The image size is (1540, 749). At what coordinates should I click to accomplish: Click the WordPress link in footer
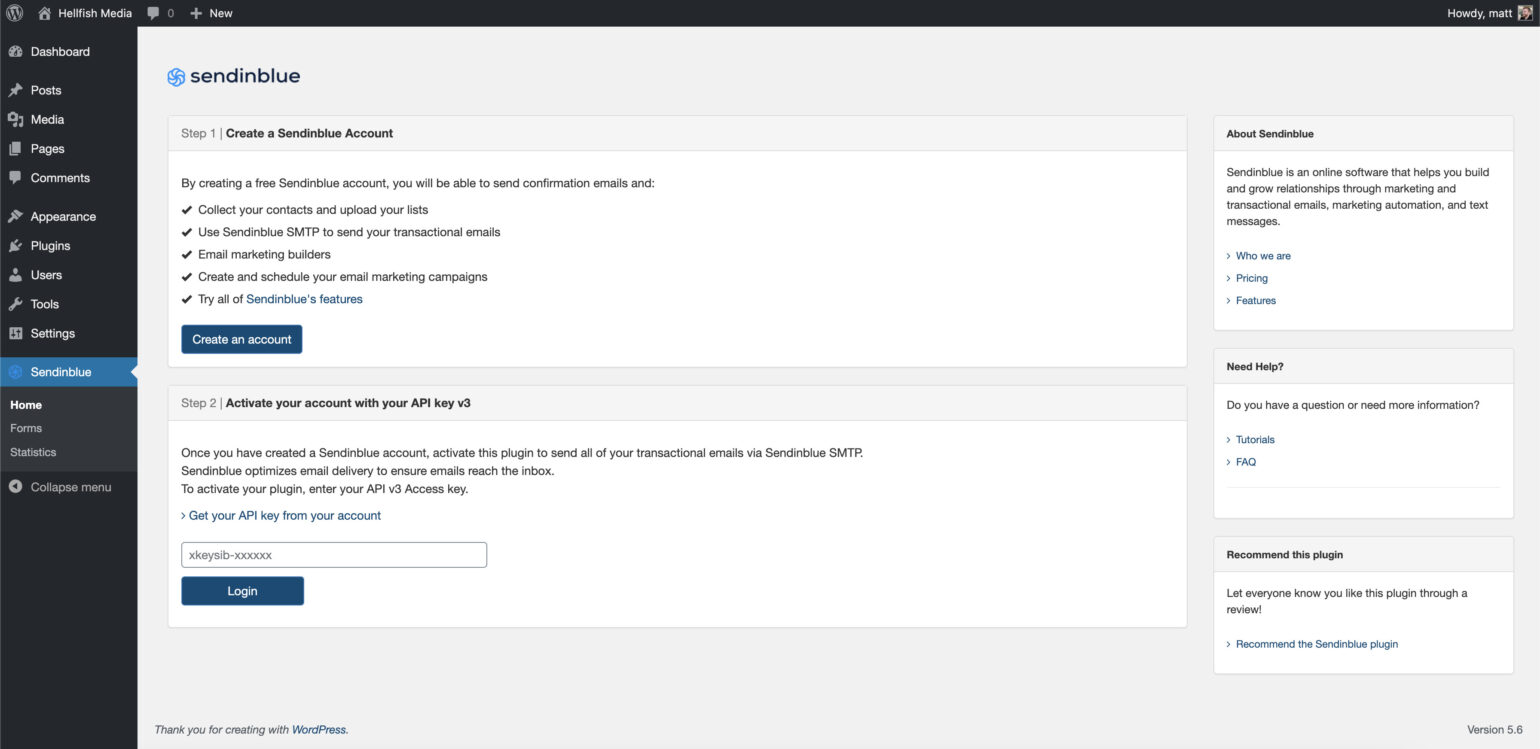tap(319, 730)
